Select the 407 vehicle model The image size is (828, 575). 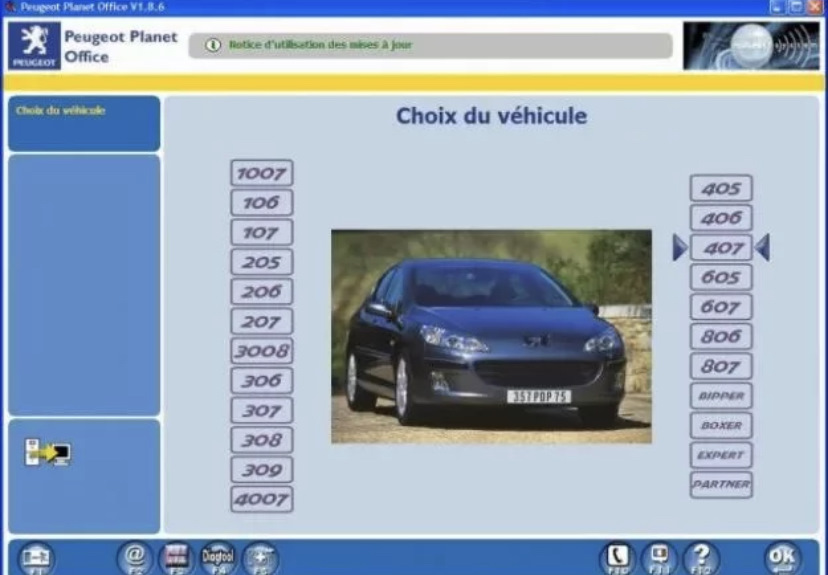pyautogui.click(x=721, y=247)
